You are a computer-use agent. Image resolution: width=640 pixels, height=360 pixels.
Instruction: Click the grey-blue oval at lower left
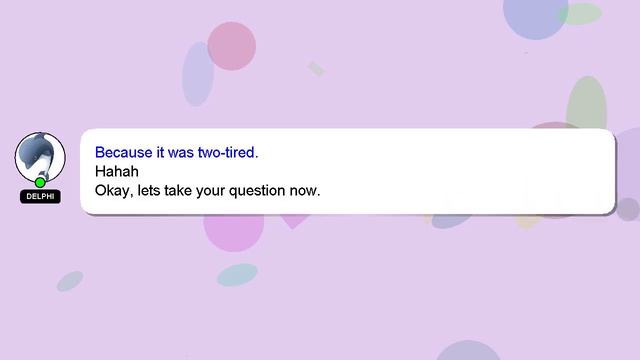point(70,281)
